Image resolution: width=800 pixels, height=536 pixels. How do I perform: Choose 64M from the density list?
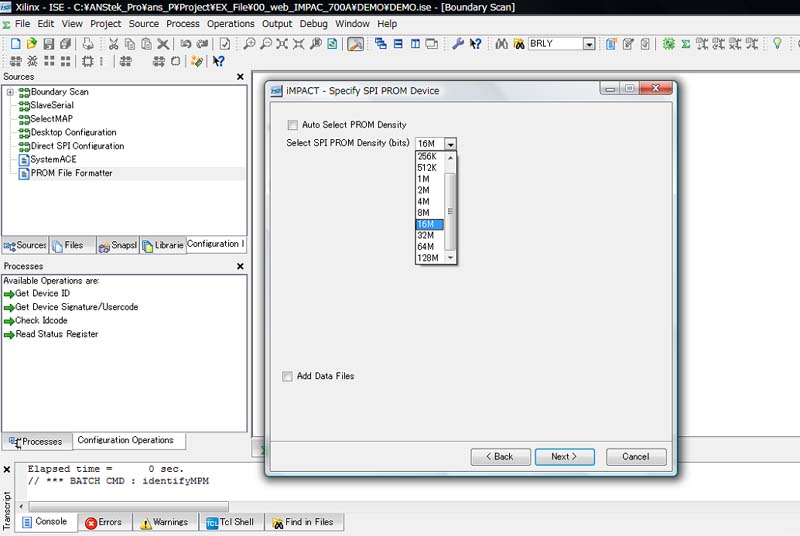pos(430,247)
